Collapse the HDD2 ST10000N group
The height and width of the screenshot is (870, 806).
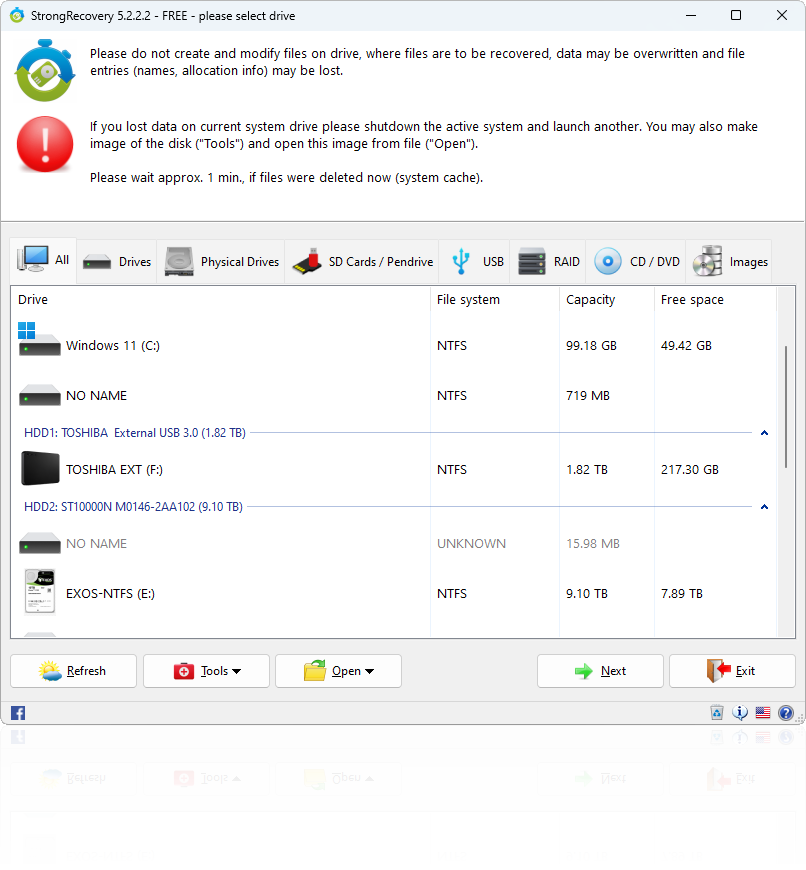coord(764,507)
